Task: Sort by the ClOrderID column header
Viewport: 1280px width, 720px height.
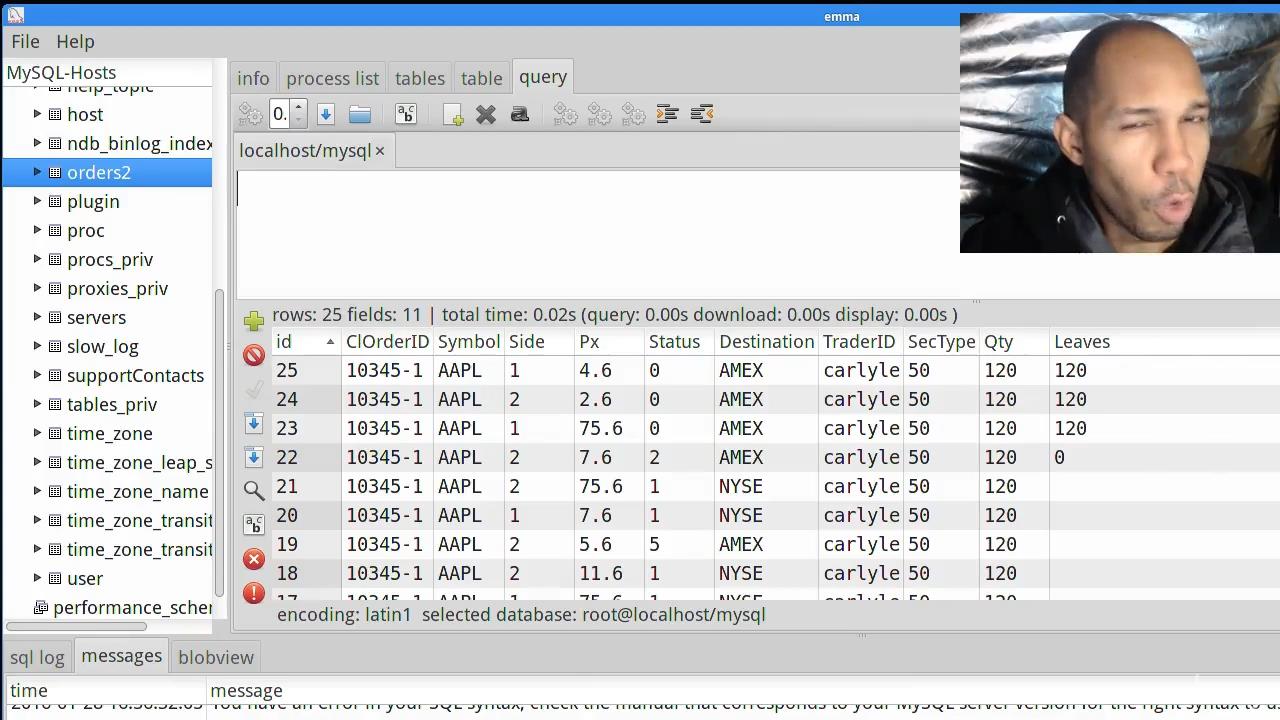Action: (x=388, y=342)
